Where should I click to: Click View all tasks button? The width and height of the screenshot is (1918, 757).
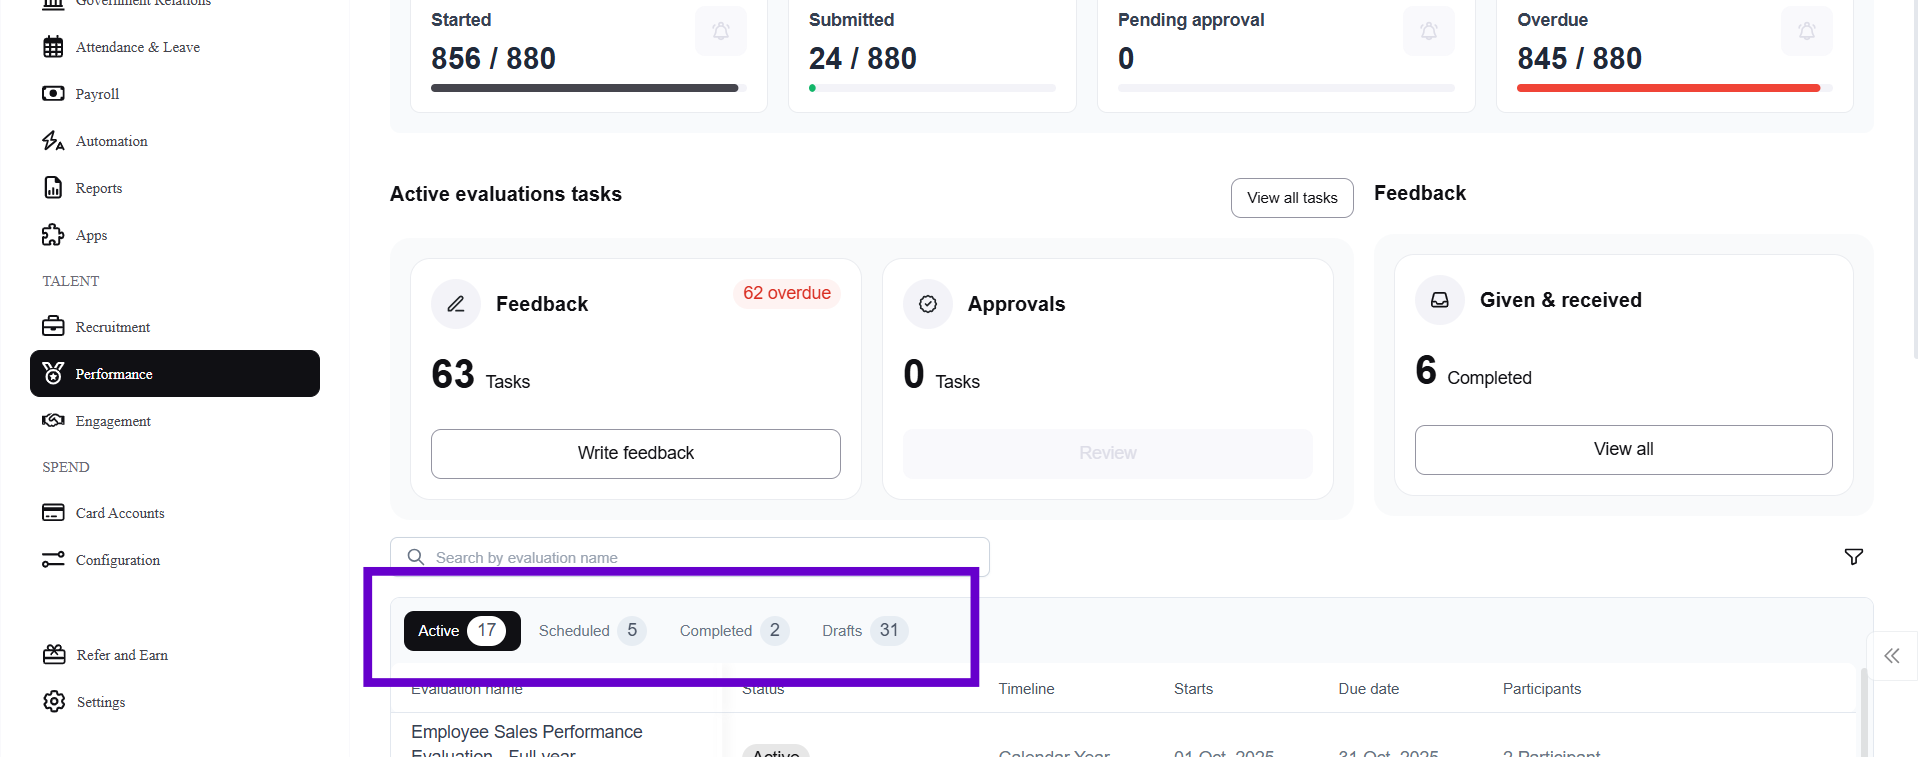(1291, 198)
